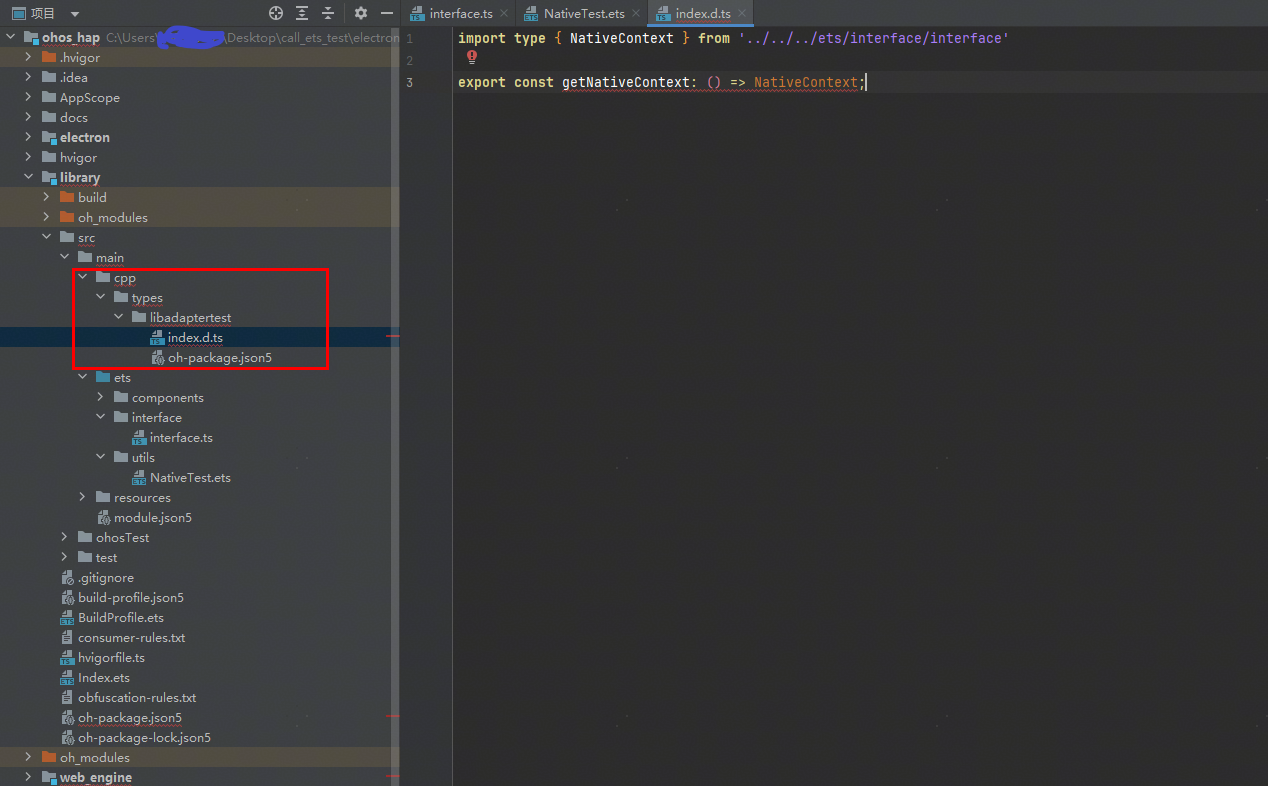Expand the test folder
This screenshot has width=1268, height=786.
point(65,558)
